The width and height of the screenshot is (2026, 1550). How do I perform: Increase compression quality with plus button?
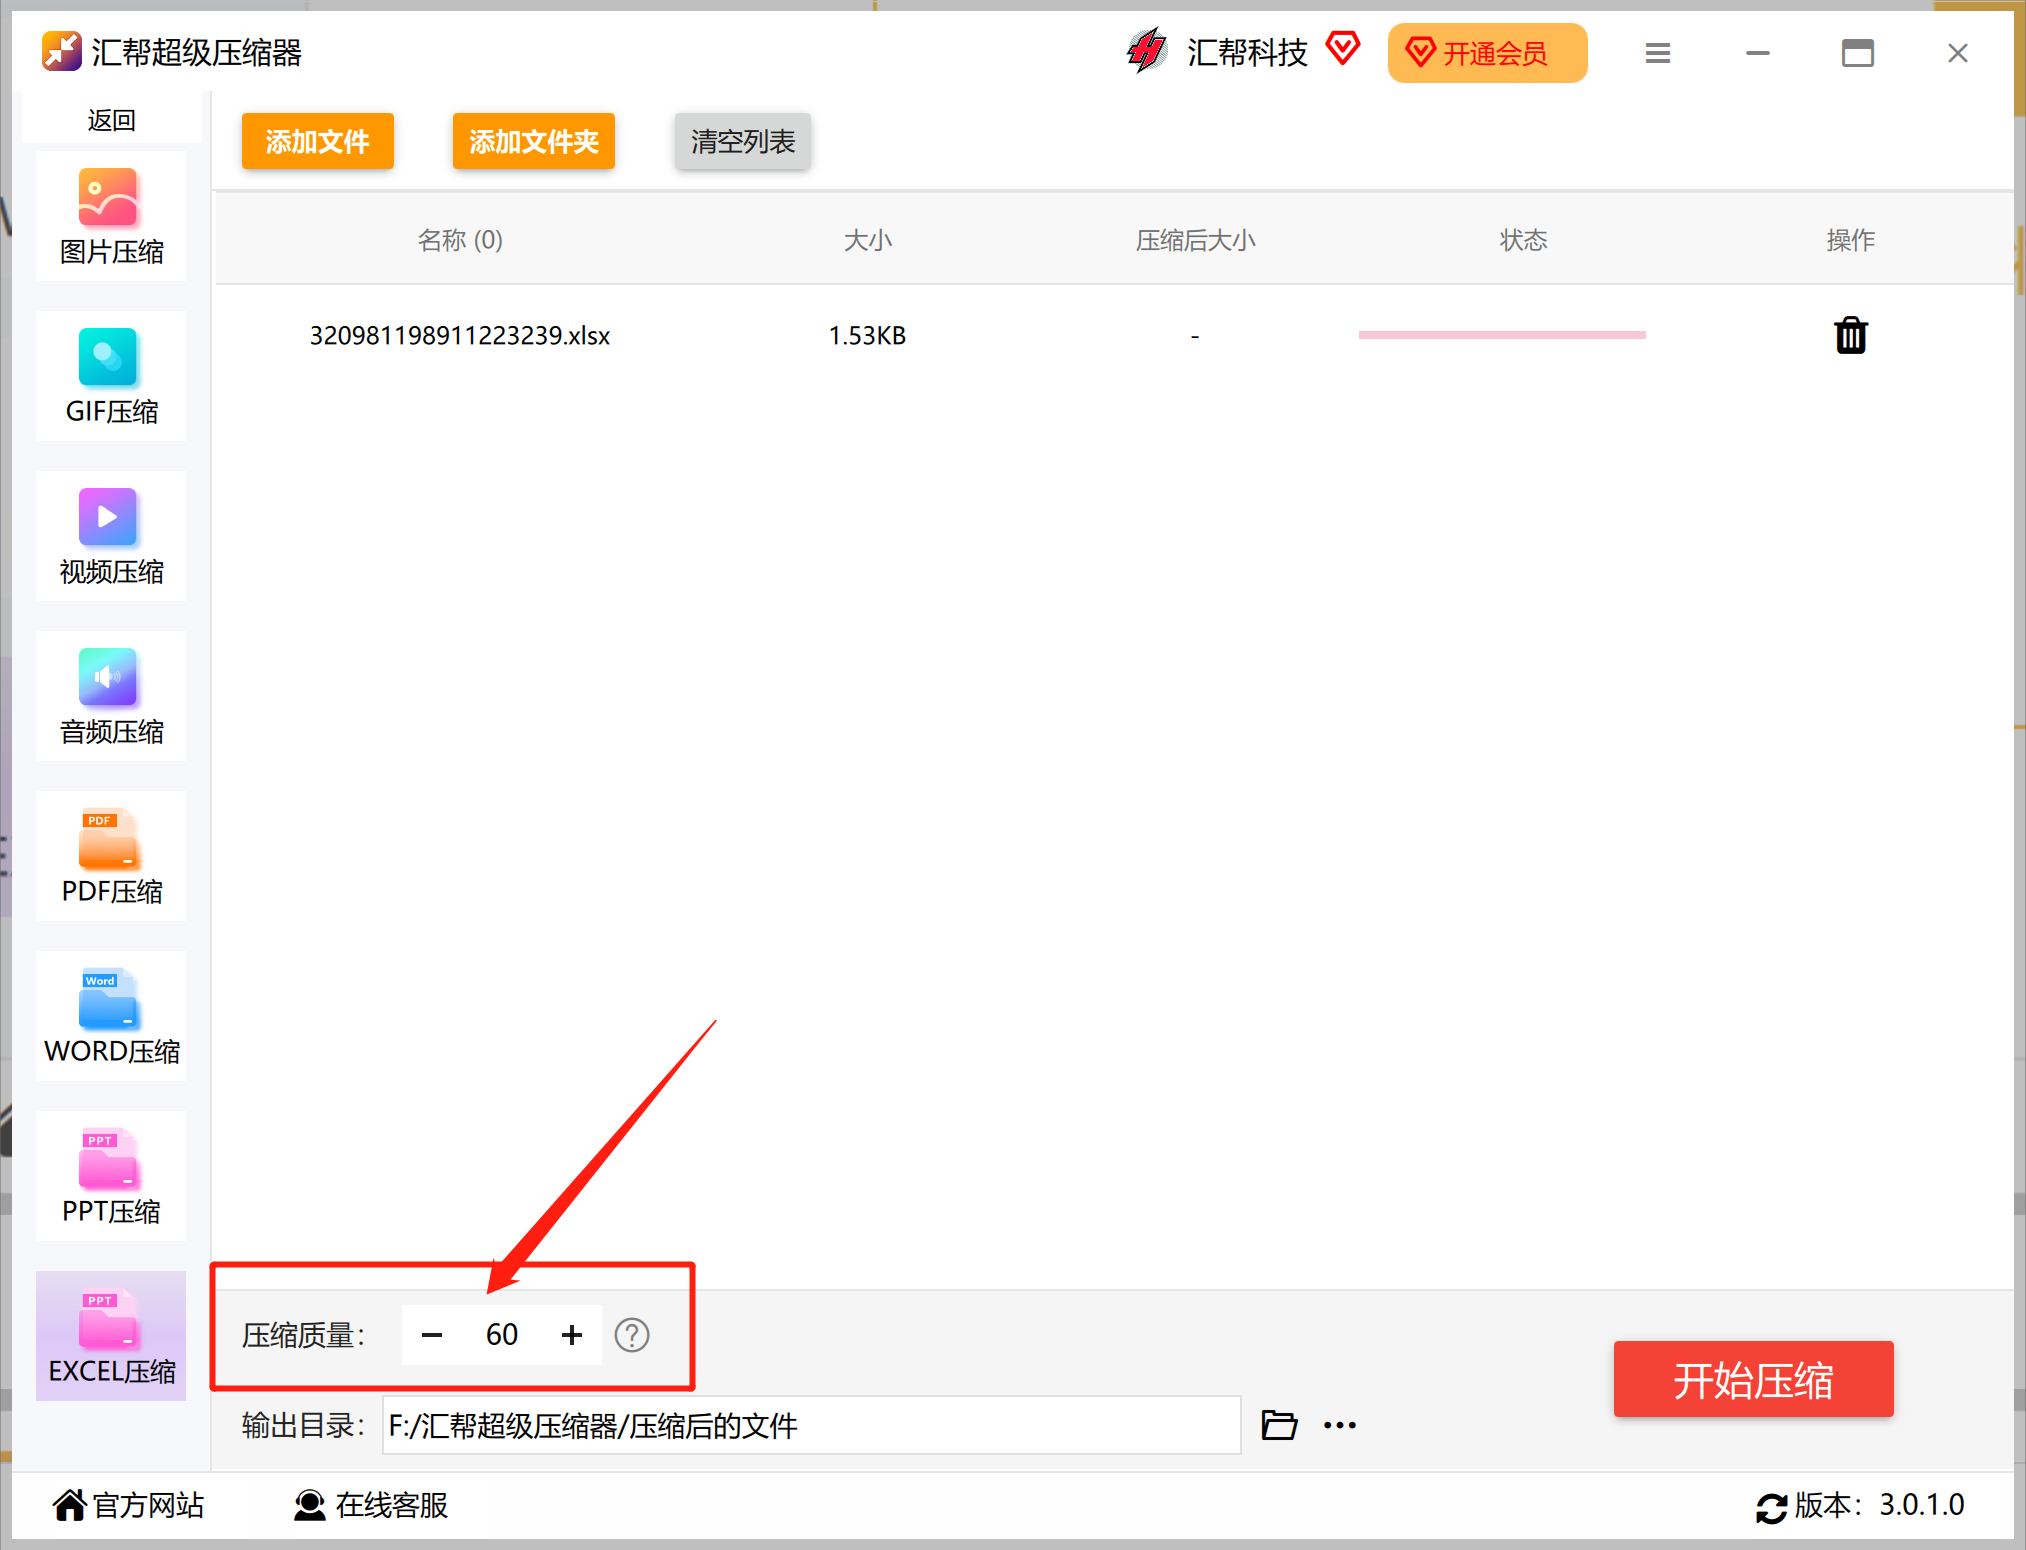point(572,1335)
